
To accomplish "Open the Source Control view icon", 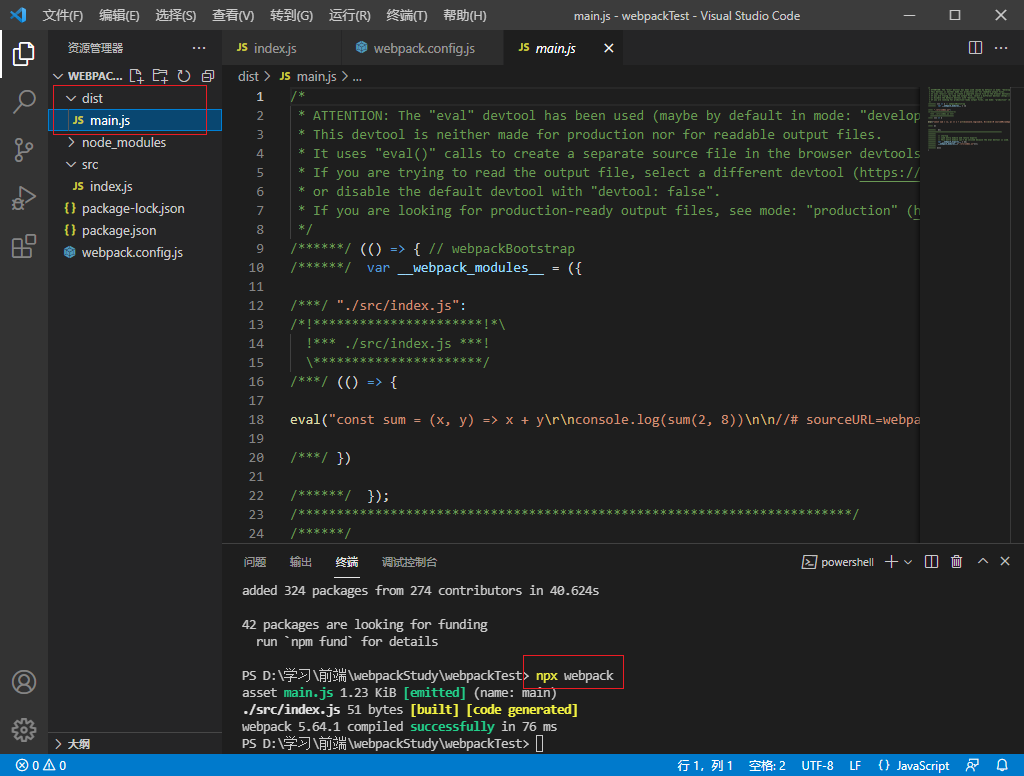I will coord(24,150).
